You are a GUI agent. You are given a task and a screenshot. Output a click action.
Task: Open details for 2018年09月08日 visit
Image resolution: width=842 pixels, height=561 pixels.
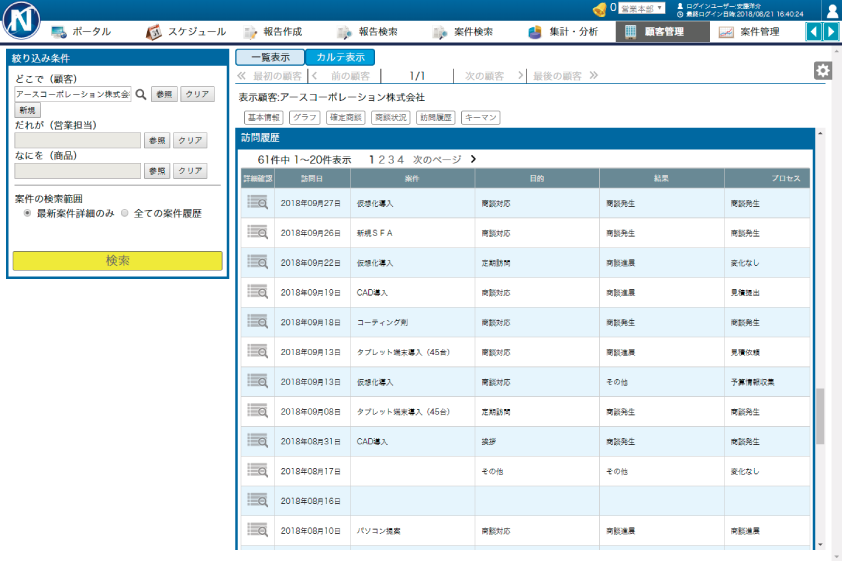[257, 411]
